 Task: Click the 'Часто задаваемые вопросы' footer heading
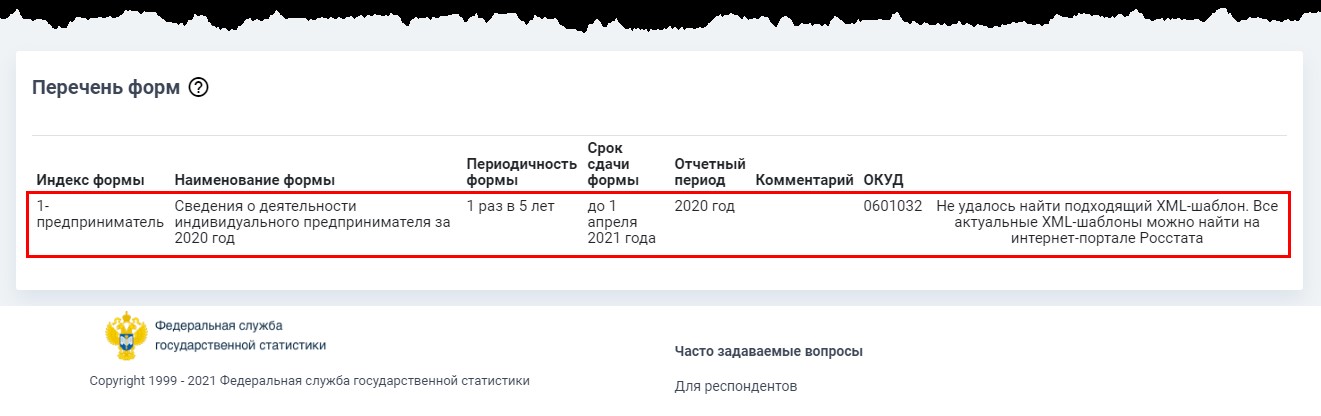(768, 351)
